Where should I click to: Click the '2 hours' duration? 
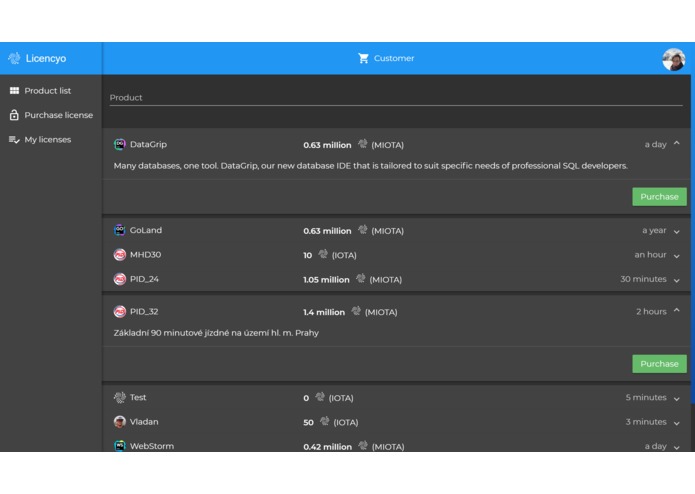(x=651, y=311)
